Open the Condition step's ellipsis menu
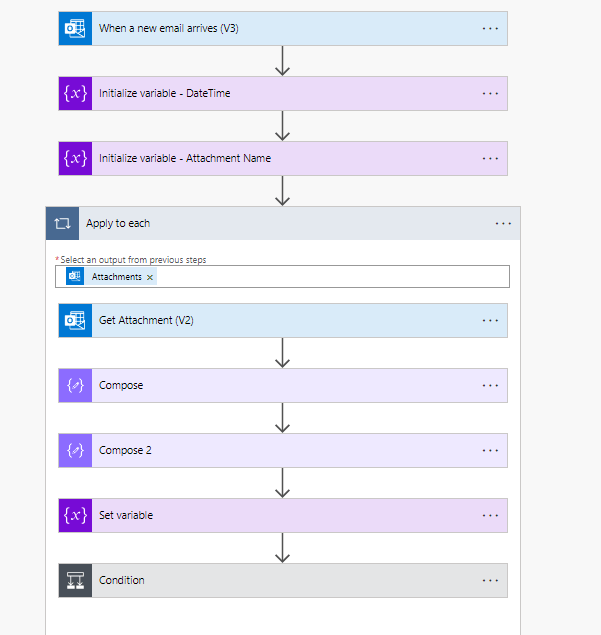 [x=490, y=580]
